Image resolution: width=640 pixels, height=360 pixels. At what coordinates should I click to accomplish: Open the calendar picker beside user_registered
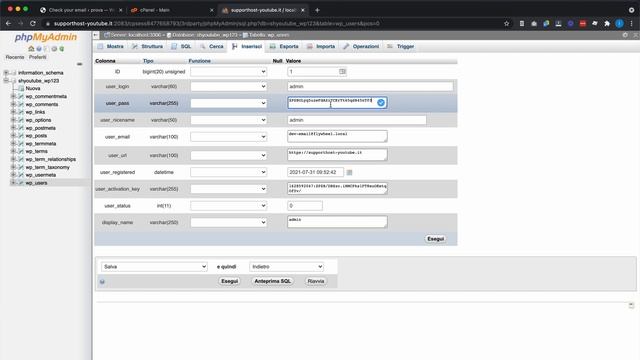coord(349,172)
